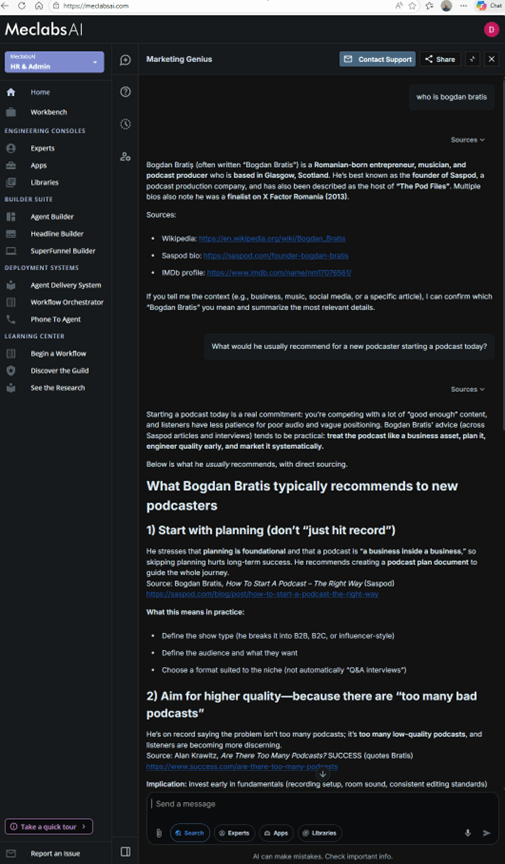
Task: Click the browser address bar URL
Action: [x=96, y=6]
